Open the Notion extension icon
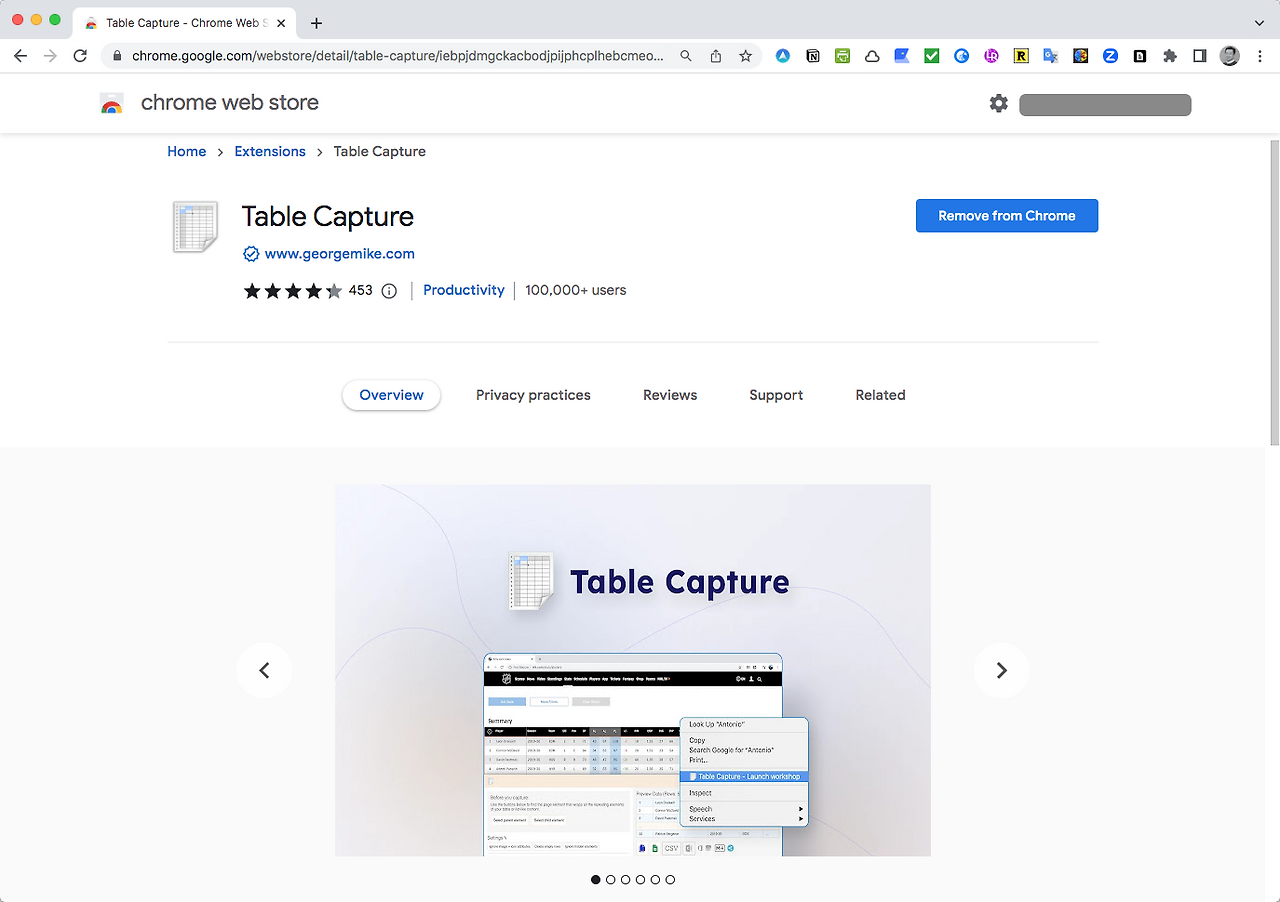 813,56
